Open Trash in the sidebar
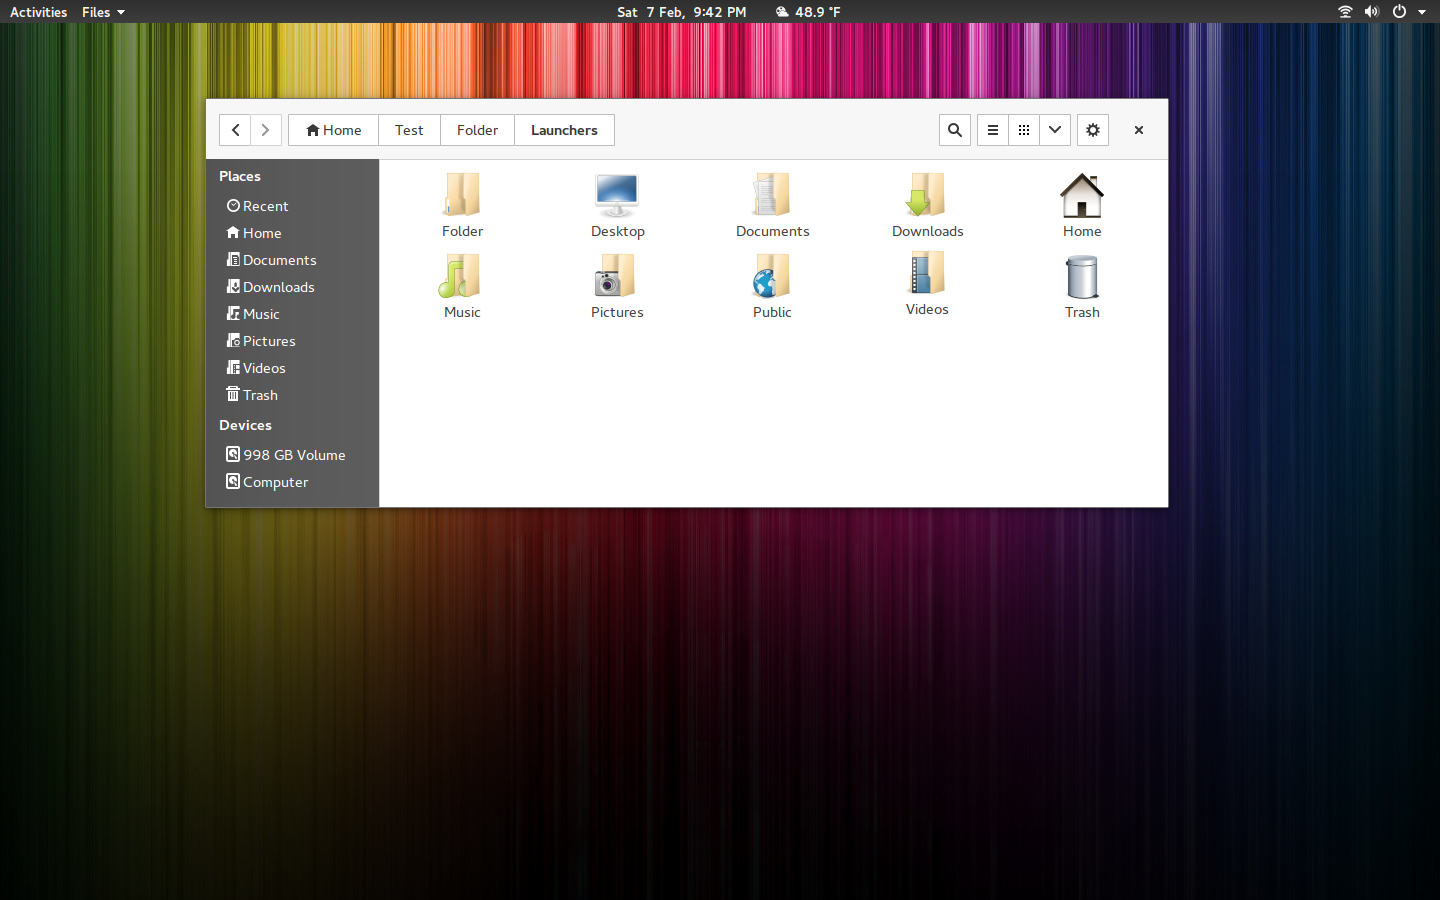Image resolution: width=1440 pixels, height=900 pixels. pyautogui.click(x=292, y=395)
